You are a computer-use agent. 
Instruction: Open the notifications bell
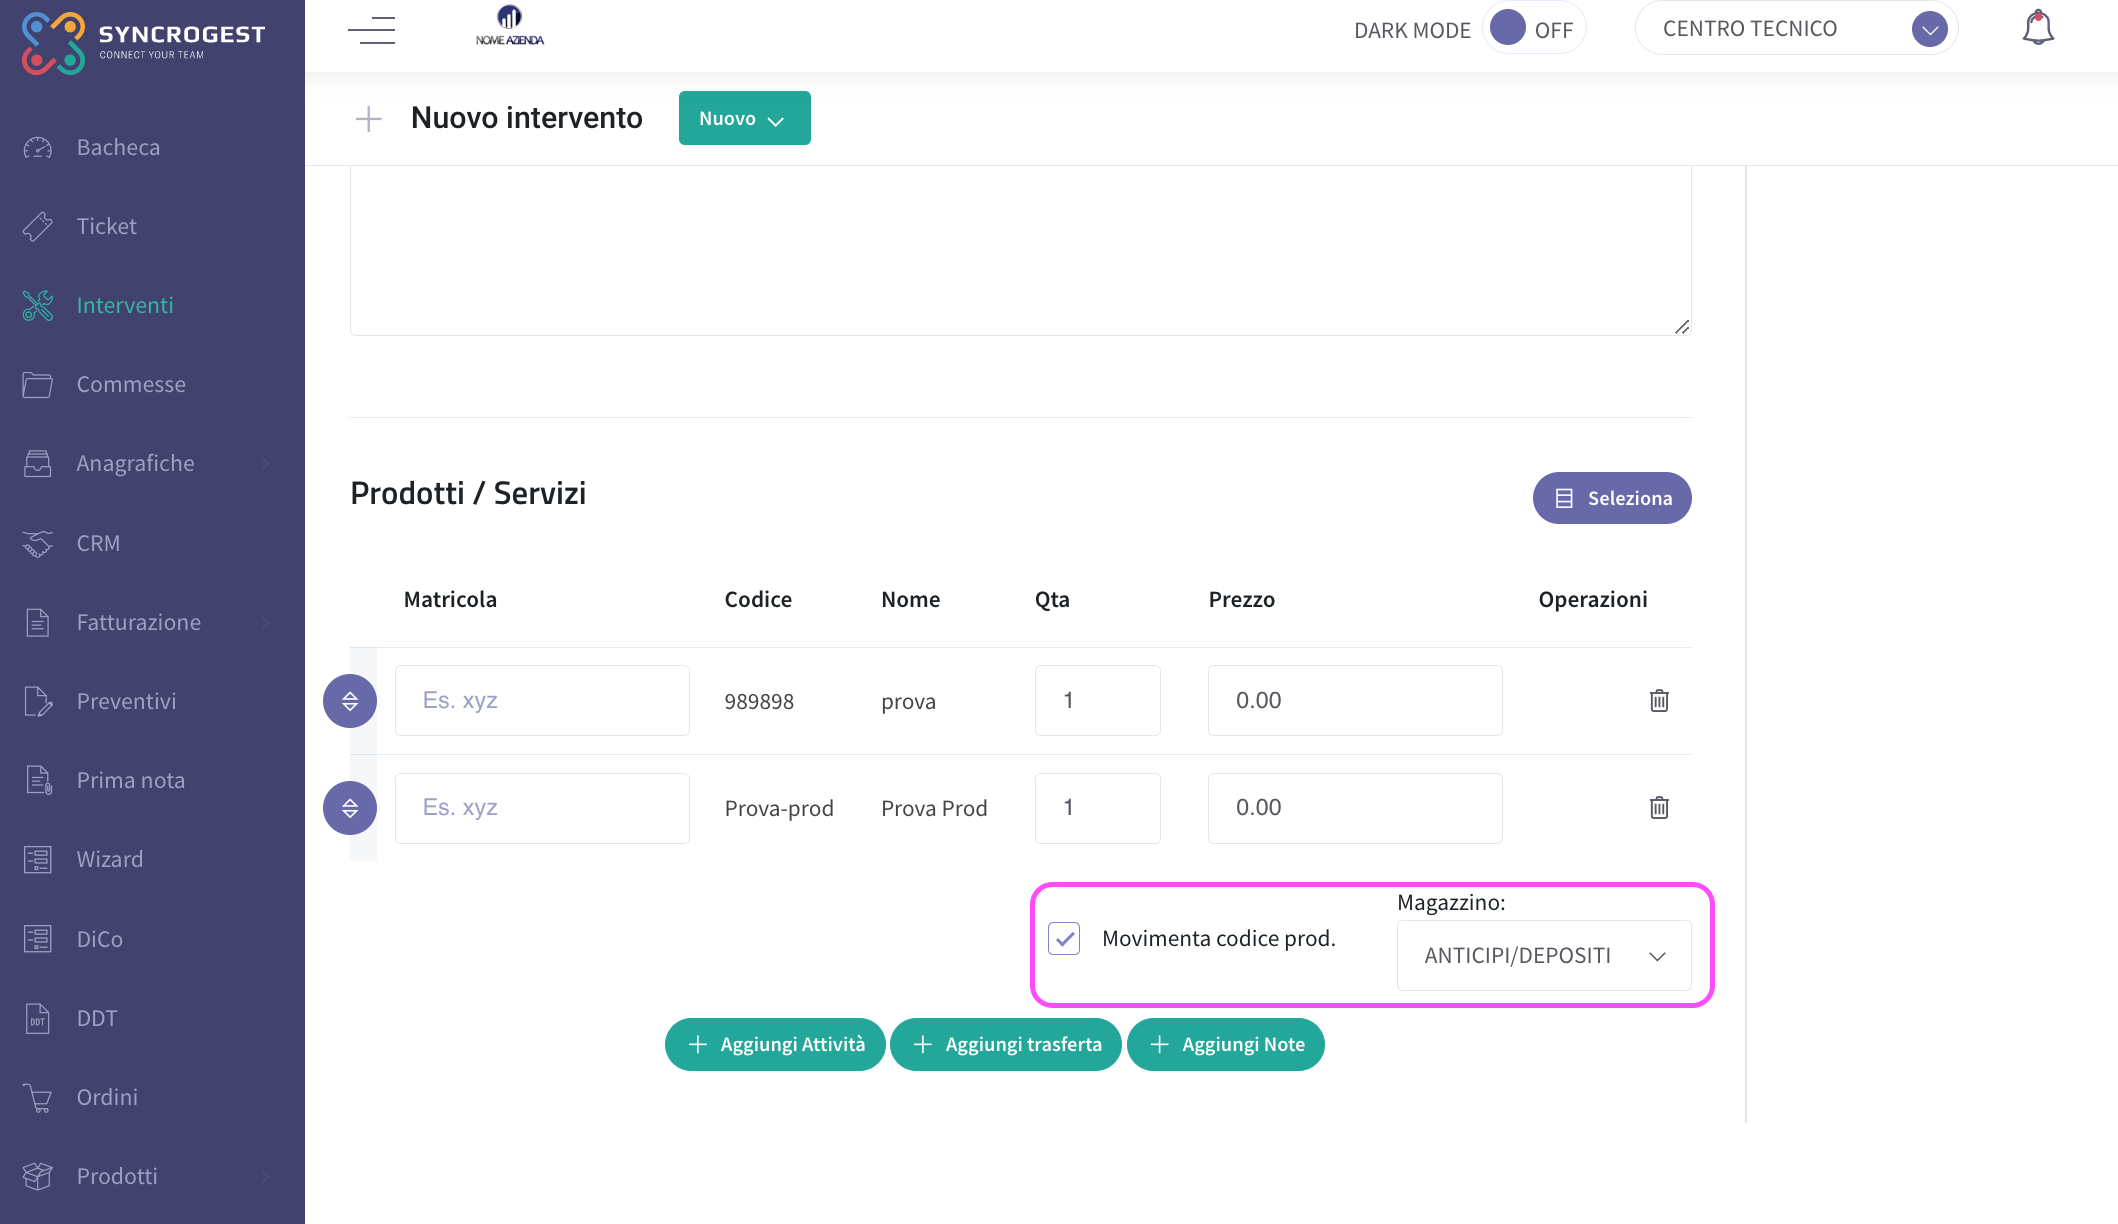click(2037, 28)
